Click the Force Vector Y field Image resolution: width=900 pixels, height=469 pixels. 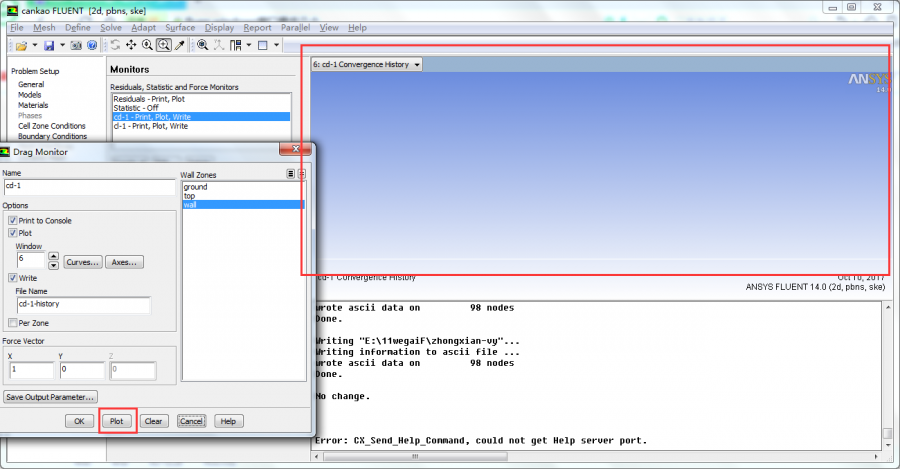coord(83,370)
